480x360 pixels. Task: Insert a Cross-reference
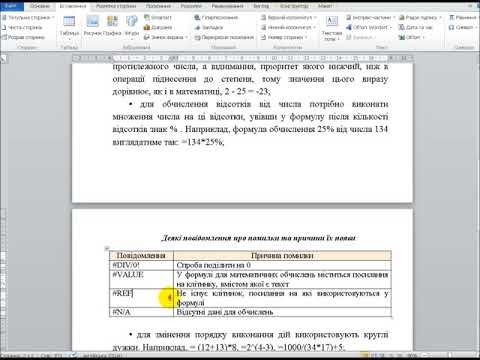pyautogui.click(x=224, y=37)
